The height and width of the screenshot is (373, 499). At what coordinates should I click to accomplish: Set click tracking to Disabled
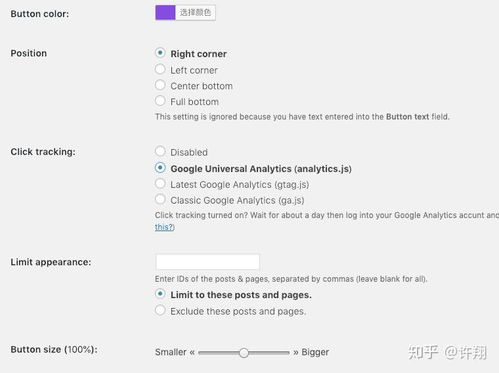160,151
